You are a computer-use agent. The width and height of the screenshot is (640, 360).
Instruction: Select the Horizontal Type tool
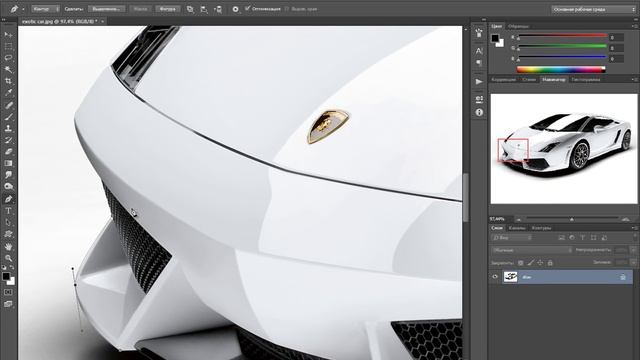click(x=8, y=211)
